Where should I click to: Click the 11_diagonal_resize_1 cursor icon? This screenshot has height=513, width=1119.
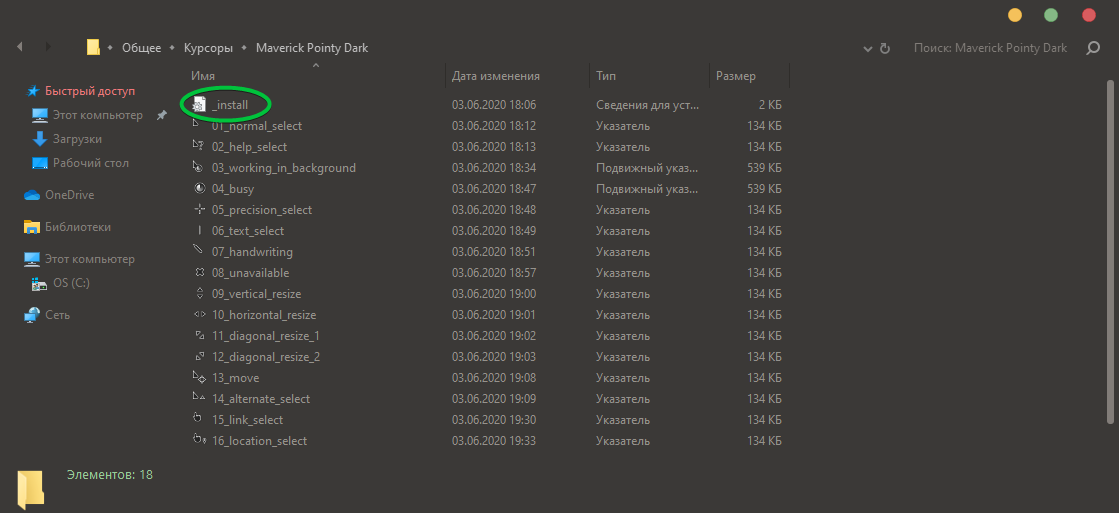tap(199, 335)
